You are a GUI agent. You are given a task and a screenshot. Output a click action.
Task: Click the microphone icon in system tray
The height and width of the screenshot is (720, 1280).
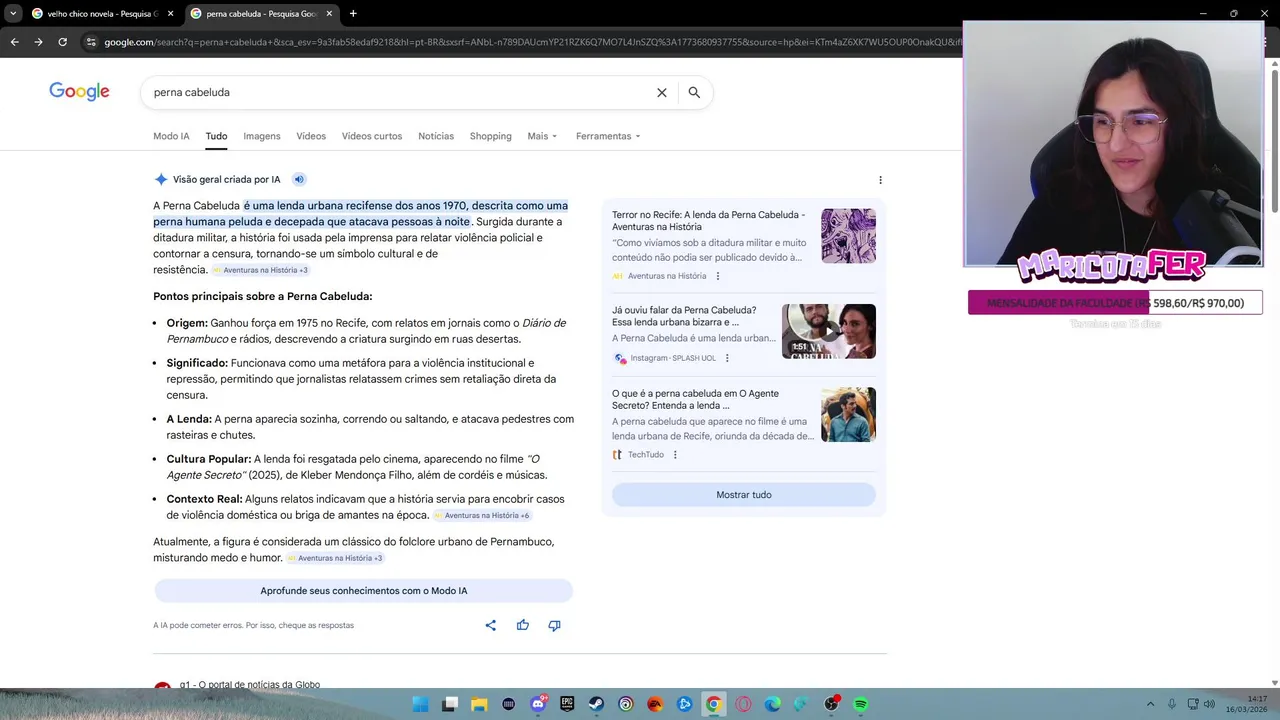coord(1172,704)
